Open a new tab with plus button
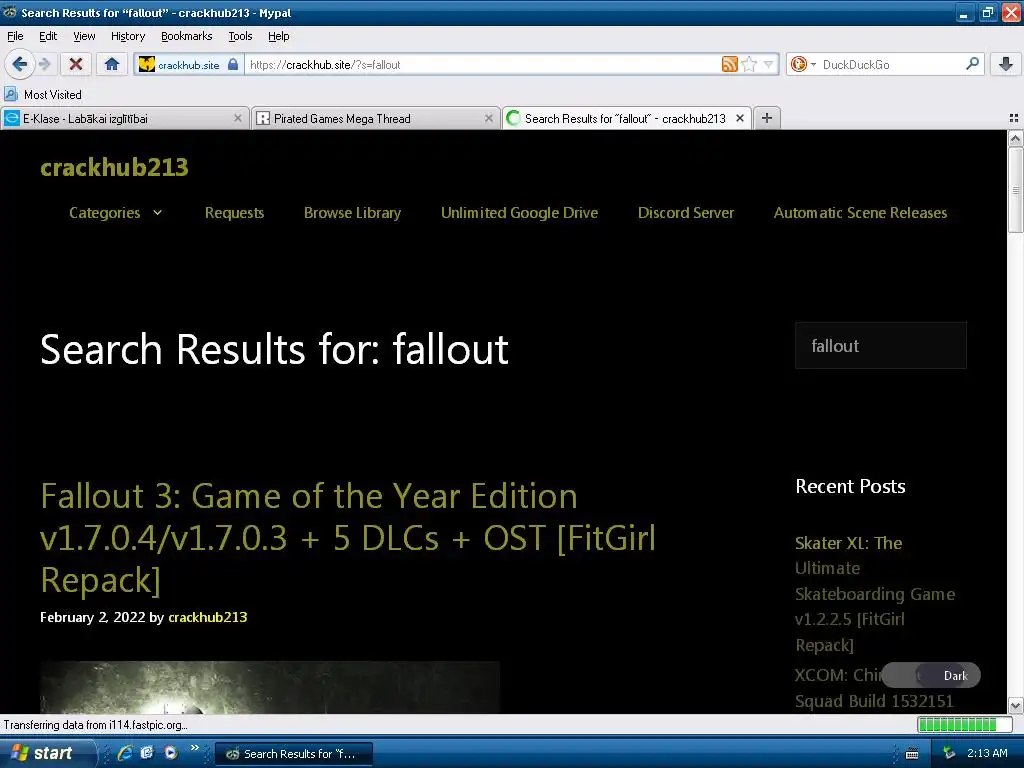 click(x=767, y=118)
